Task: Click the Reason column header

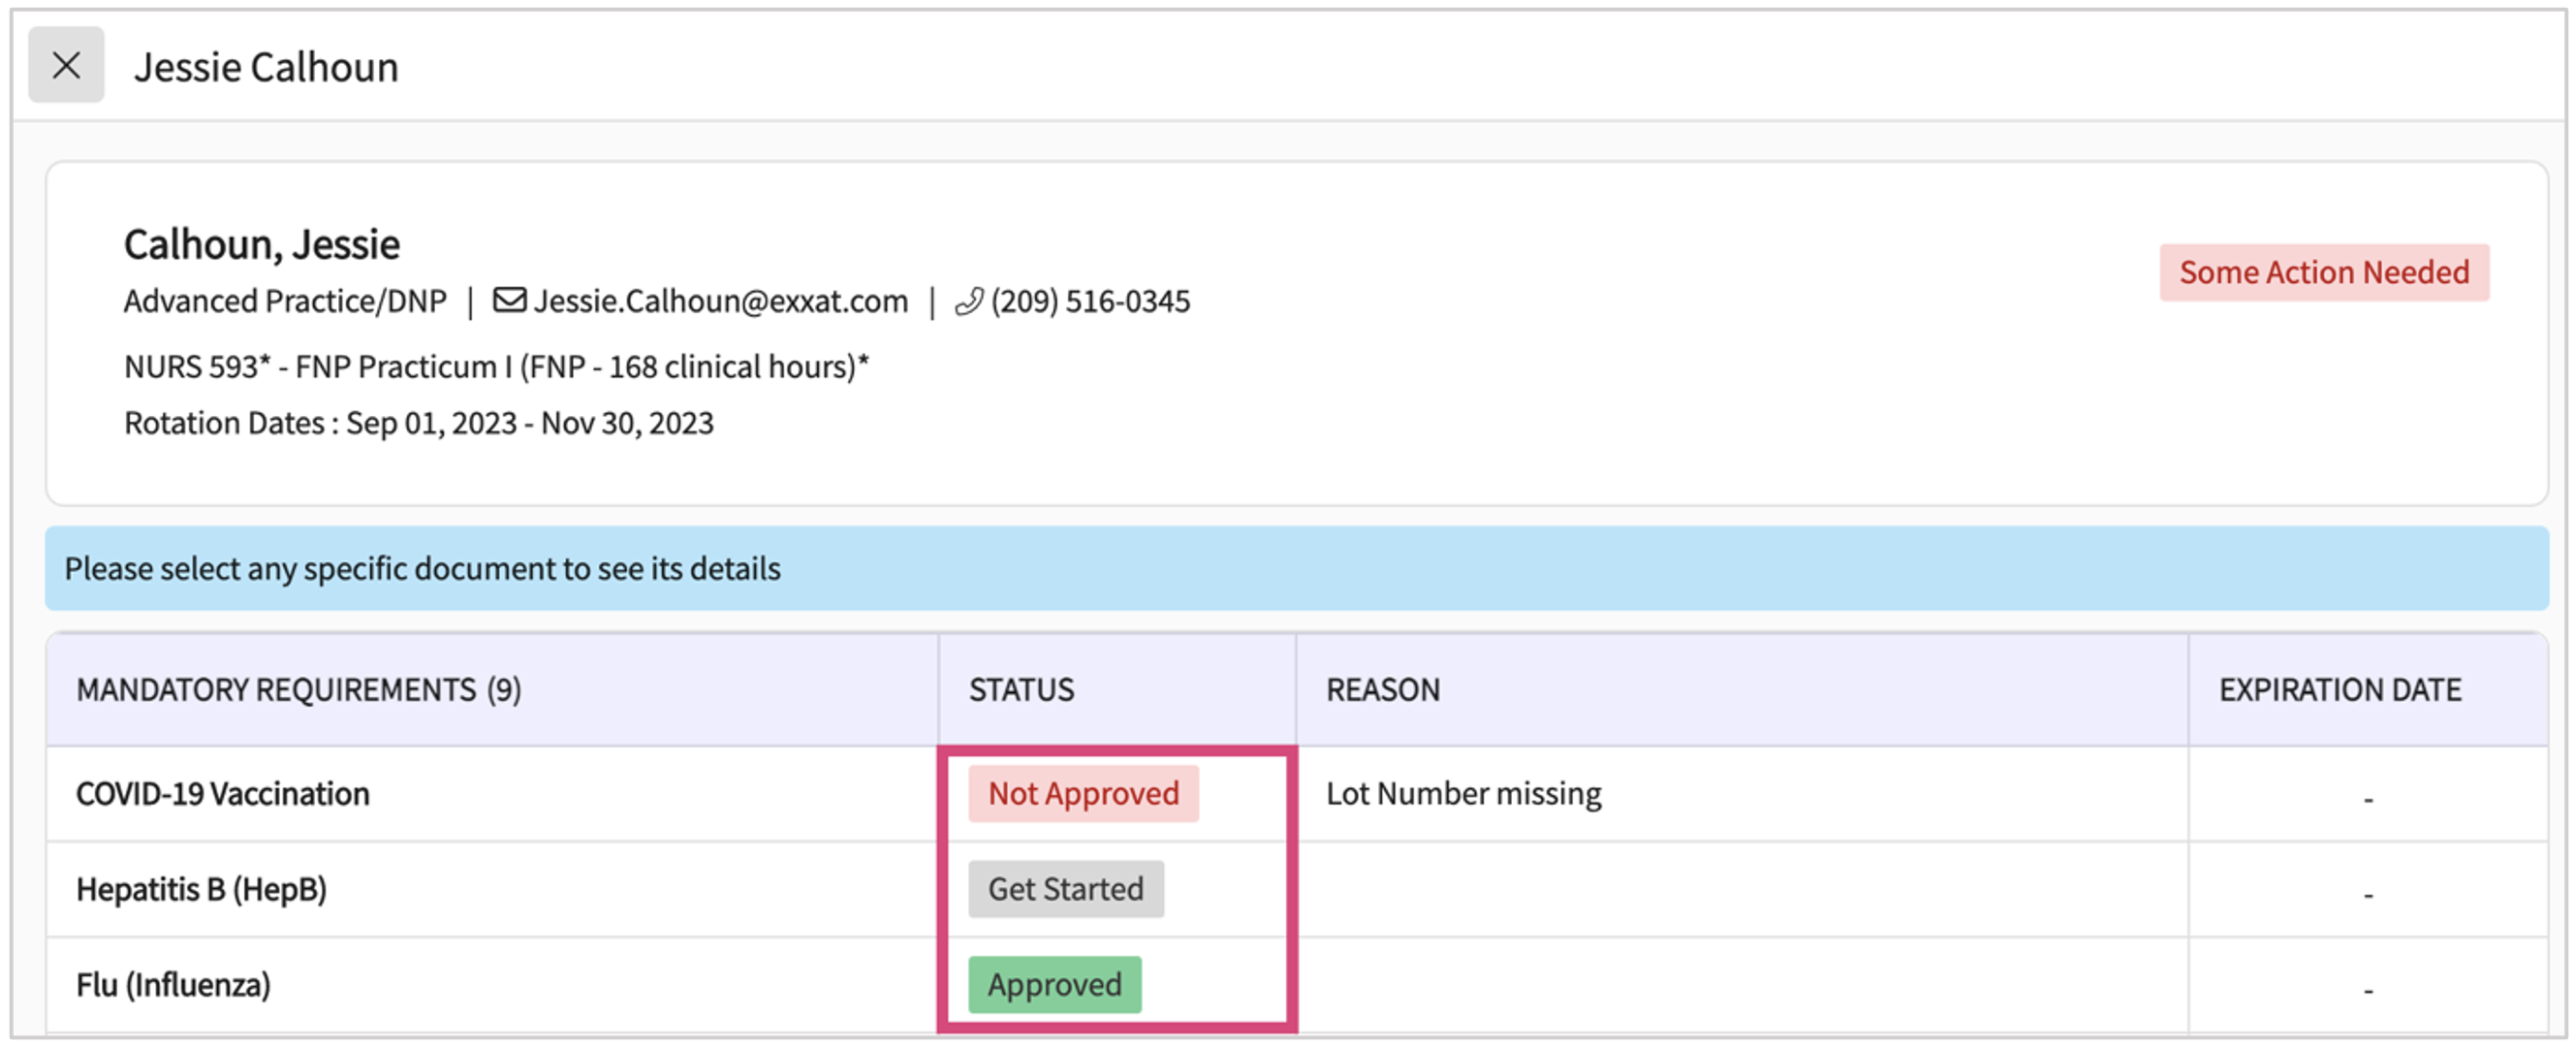Action: click(1383, 690)
